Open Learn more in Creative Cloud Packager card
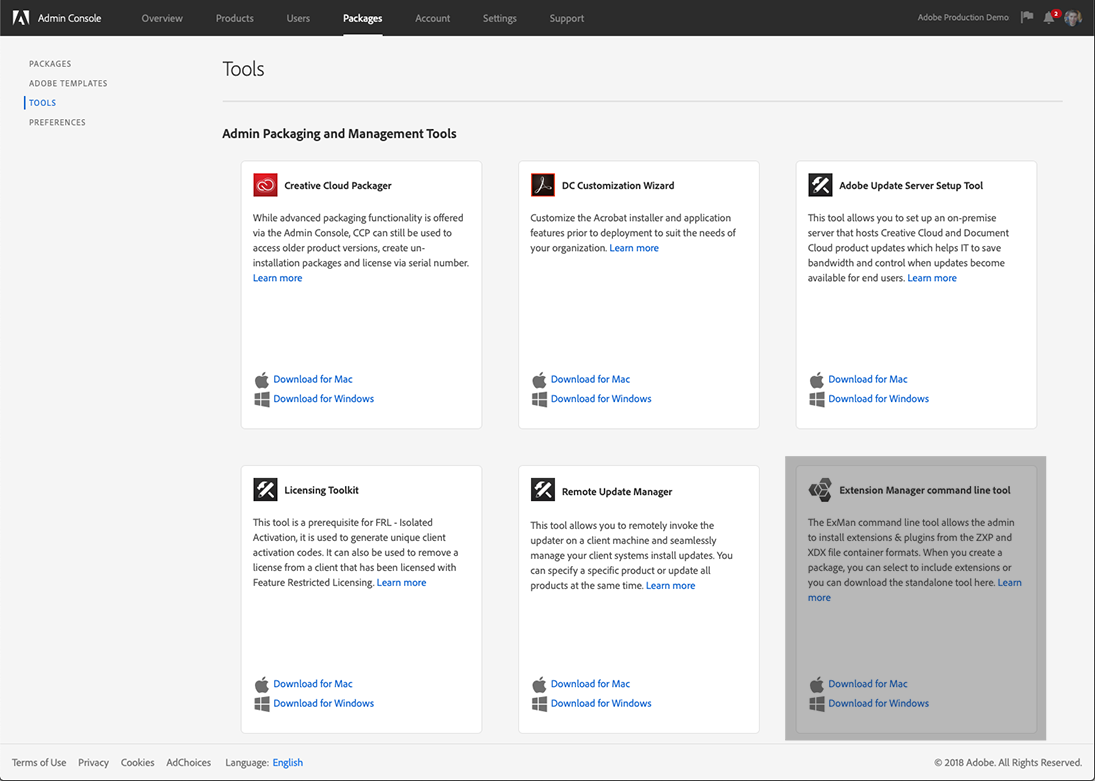Screen dimensions: 1095x781 click(277, 278)
